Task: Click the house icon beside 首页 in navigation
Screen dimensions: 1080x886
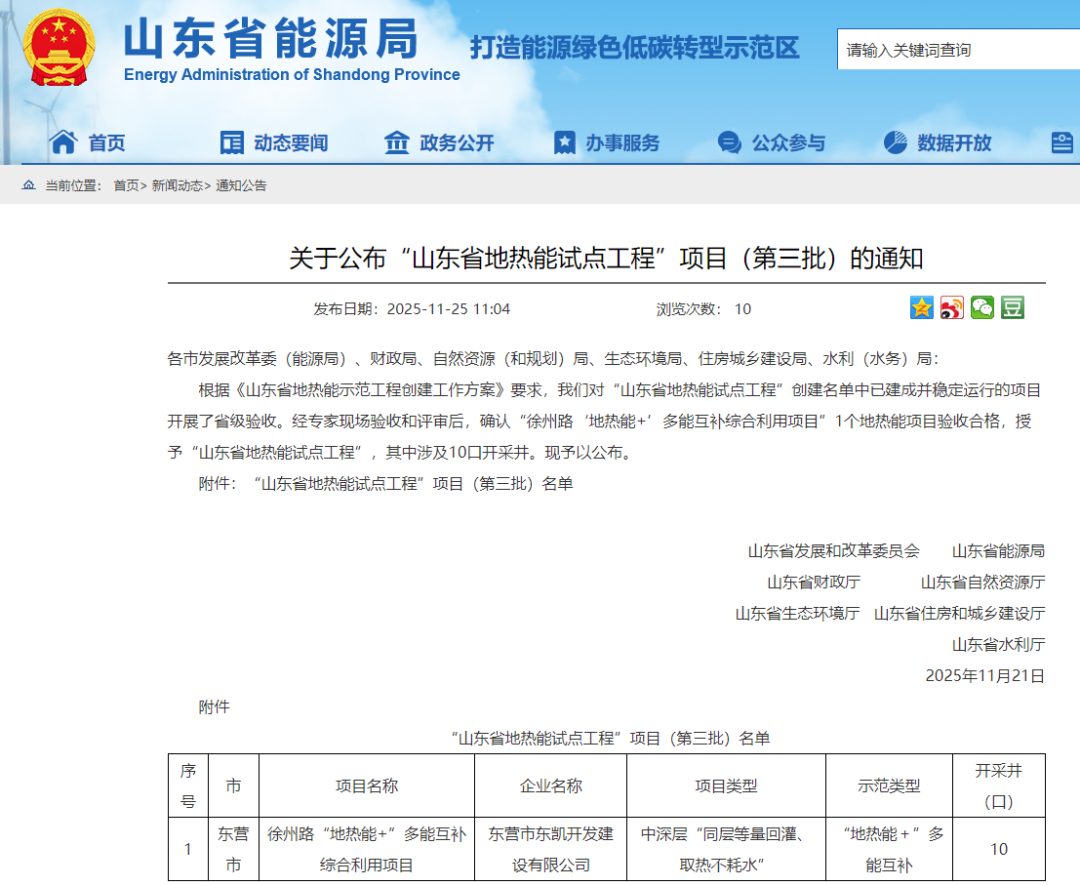Action: tap(63, 143)
